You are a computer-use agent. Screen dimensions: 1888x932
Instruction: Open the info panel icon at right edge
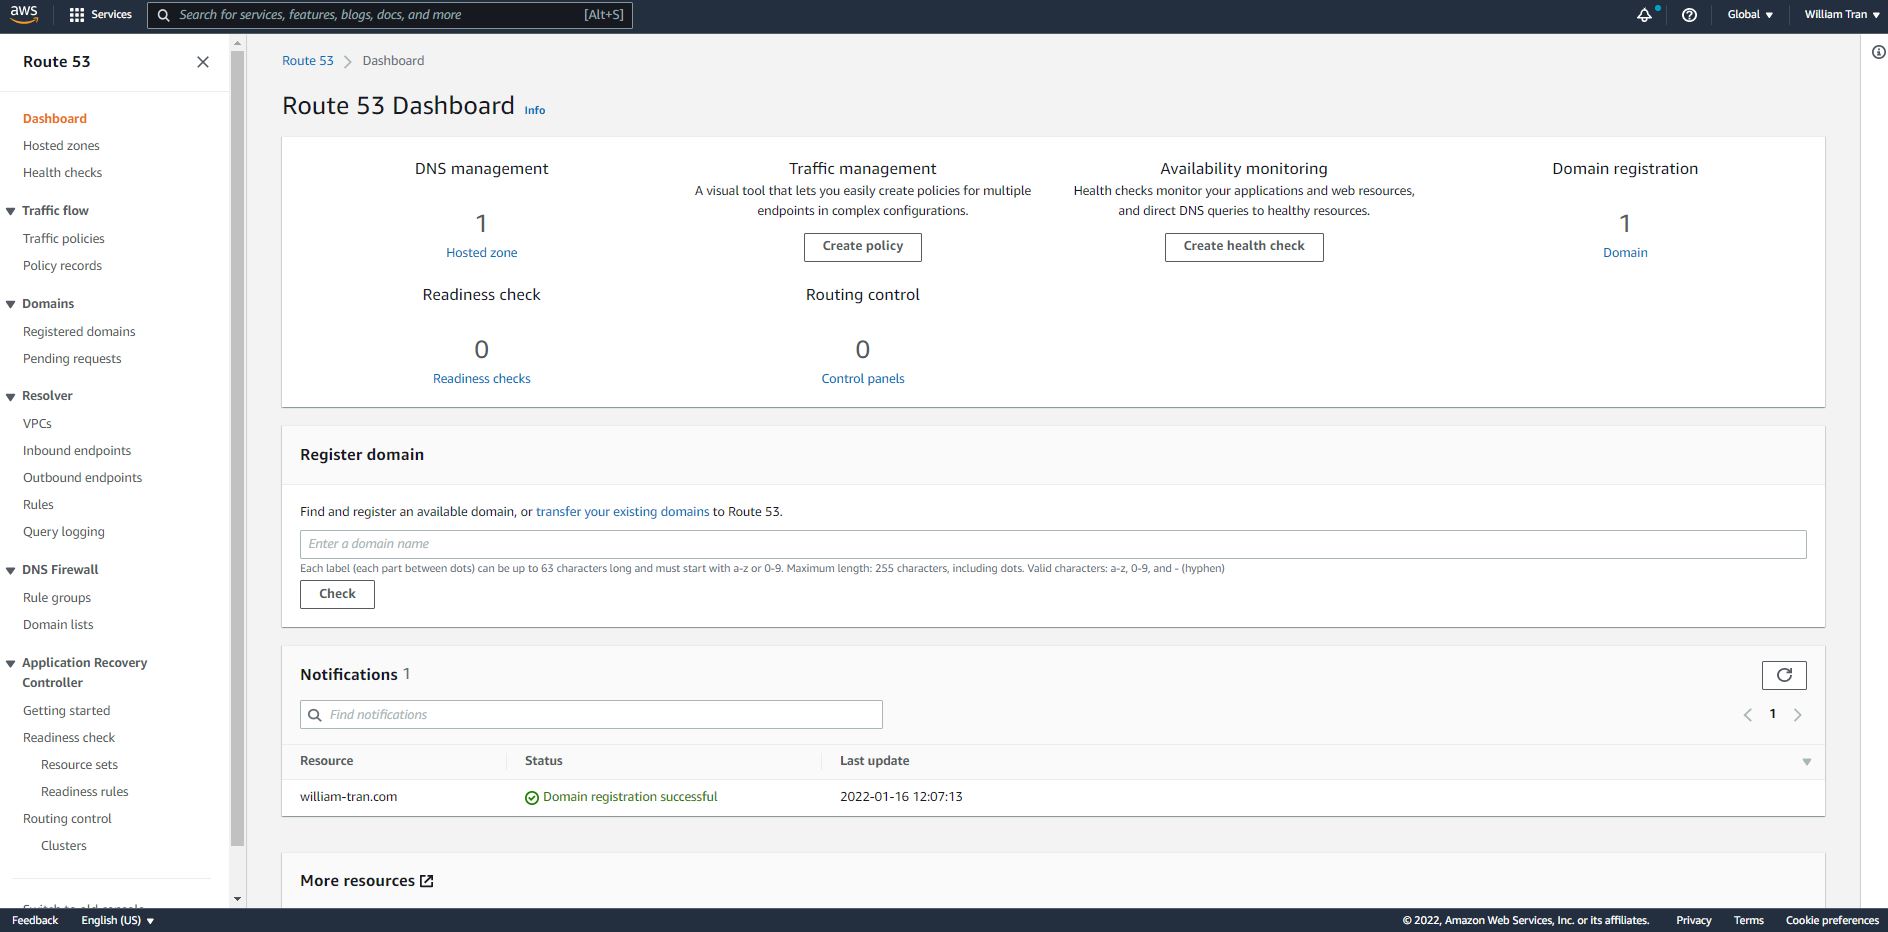click(x=1878, y=53)
